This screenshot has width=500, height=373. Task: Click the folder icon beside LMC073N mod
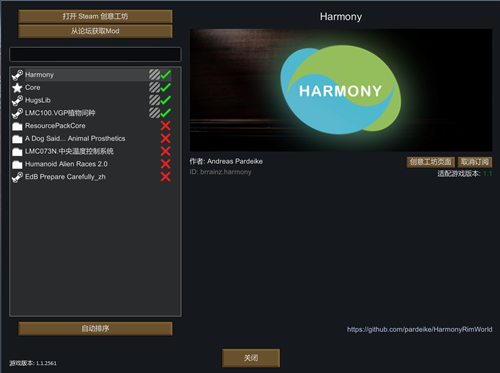tap(17, 152)
